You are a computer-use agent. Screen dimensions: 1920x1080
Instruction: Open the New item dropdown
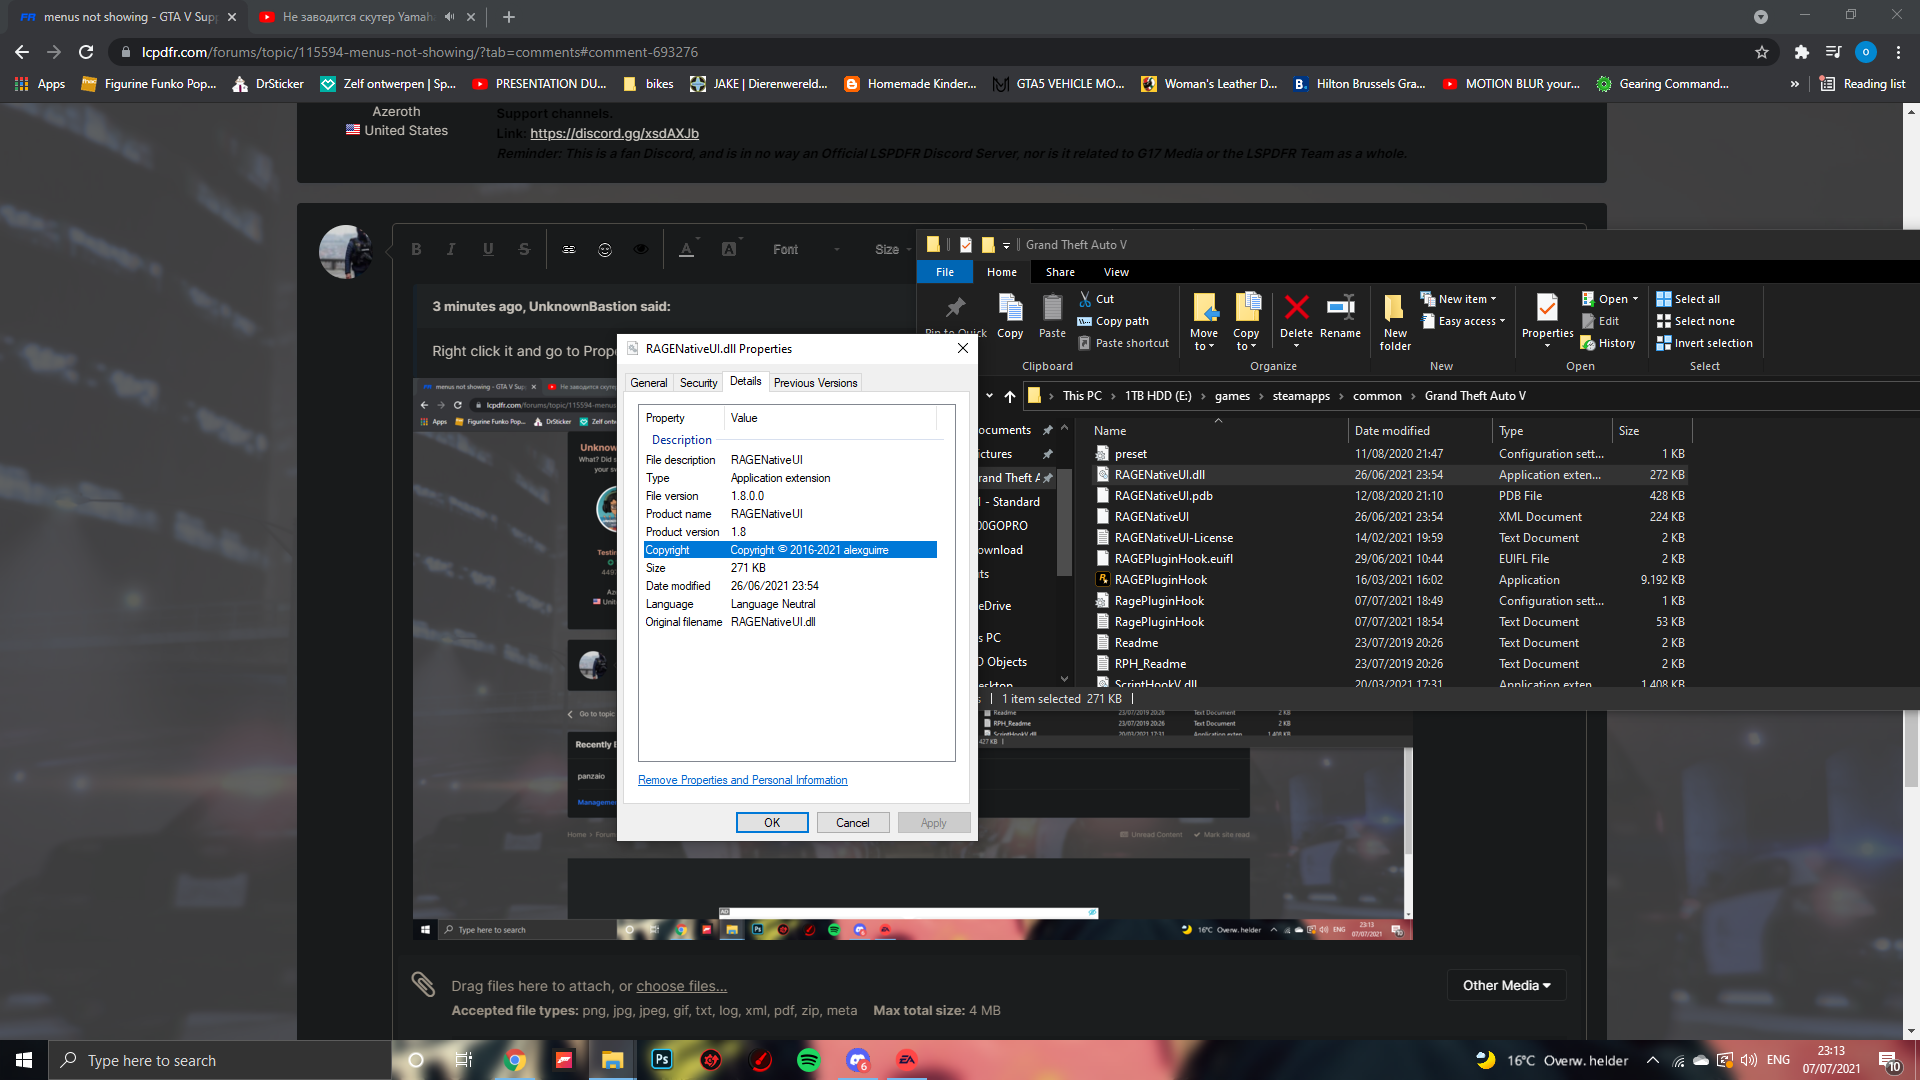tap(1466, 299)
